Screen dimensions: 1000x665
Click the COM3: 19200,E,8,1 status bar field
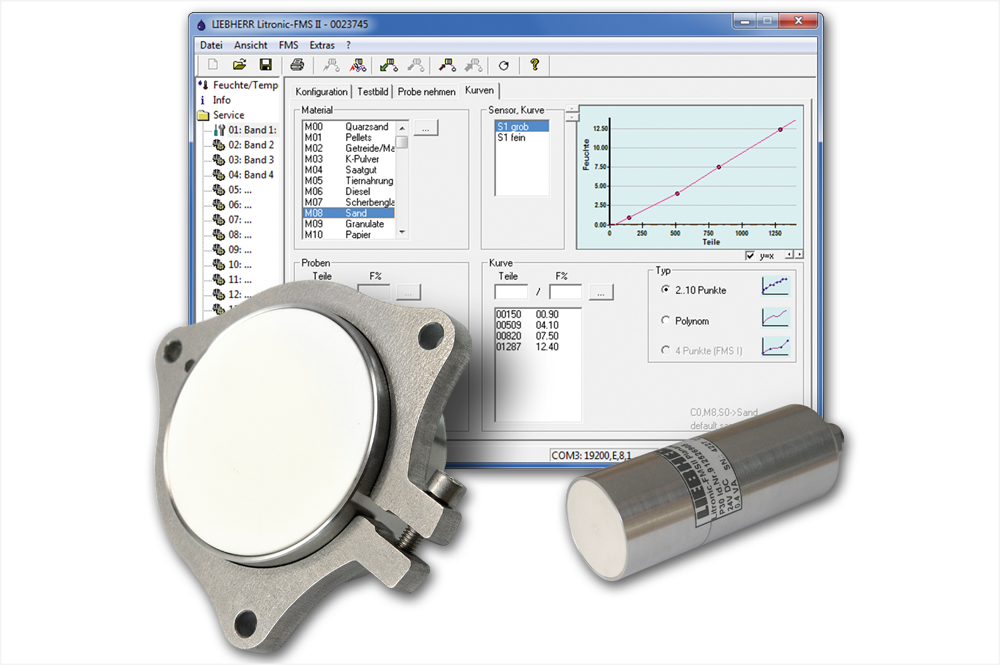[591, 455]
